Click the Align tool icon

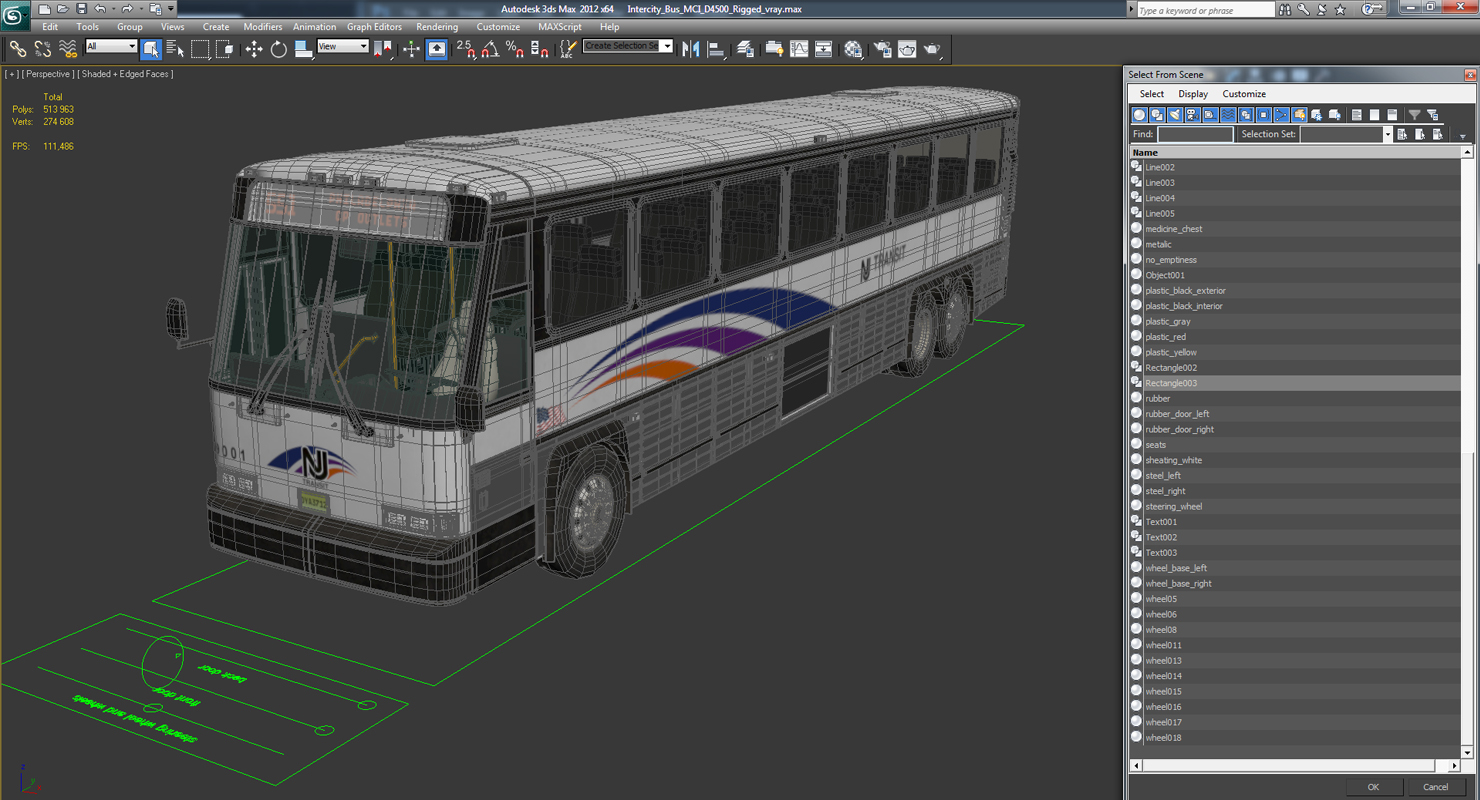coord(715,48)
